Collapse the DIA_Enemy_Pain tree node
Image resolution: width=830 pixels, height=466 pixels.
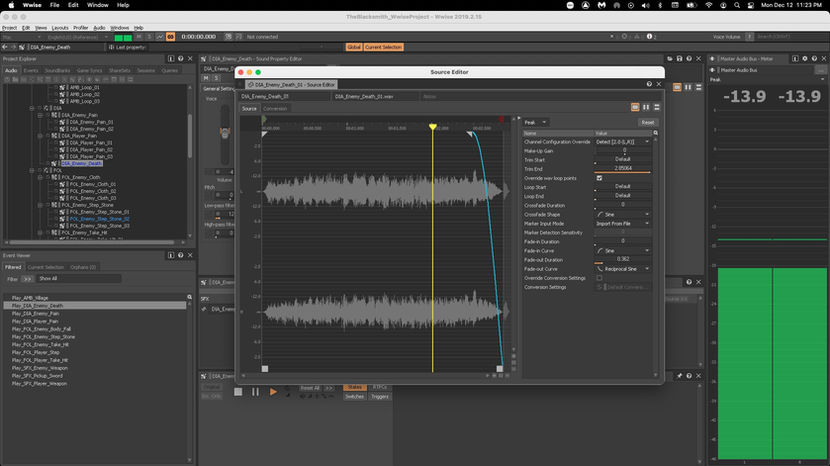pyautogui.click(x=40, y=115)
